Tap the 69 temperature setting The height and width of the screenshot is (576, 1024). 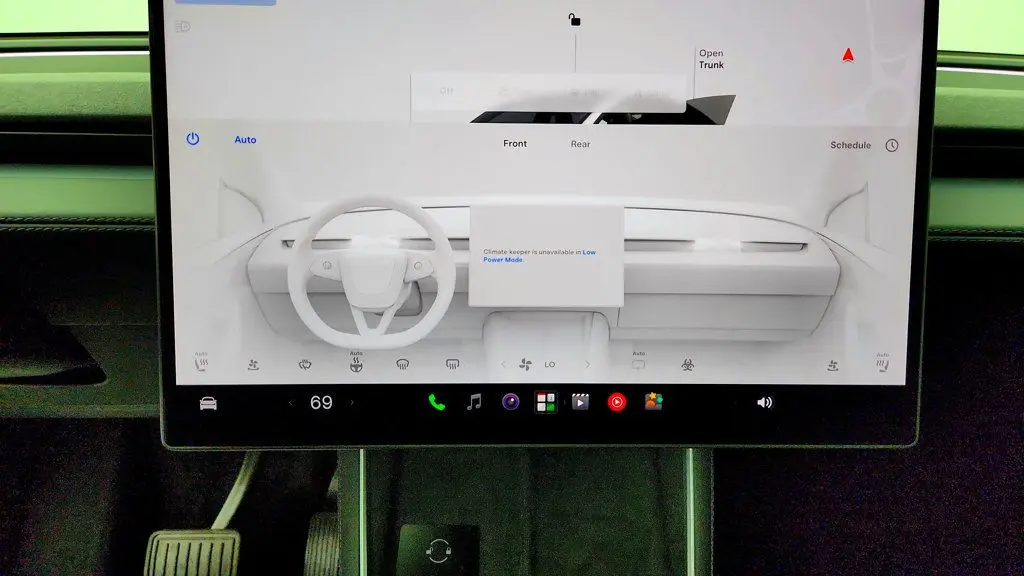[x=321, y=403]
